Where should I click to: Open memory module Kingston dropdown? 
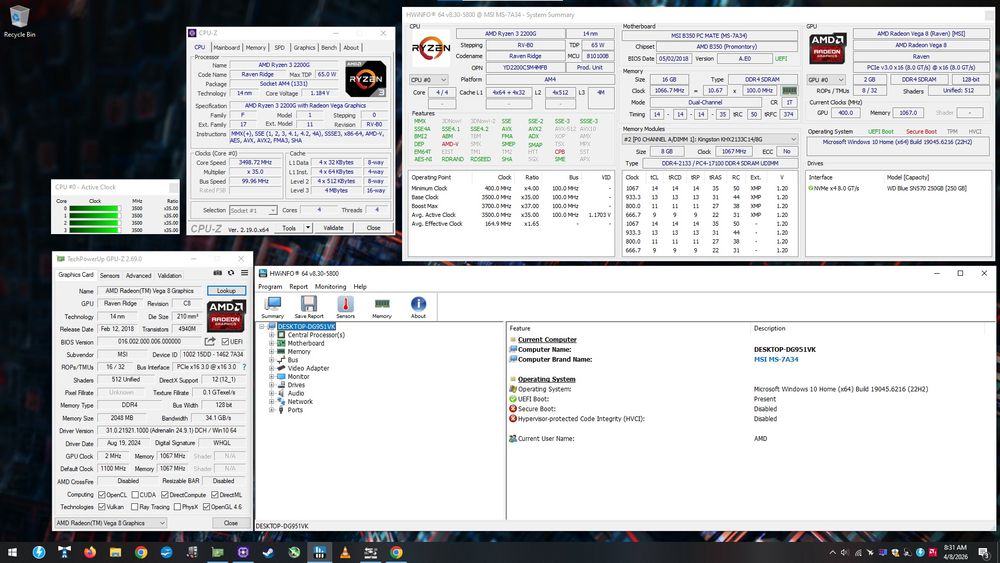point(710,139)
